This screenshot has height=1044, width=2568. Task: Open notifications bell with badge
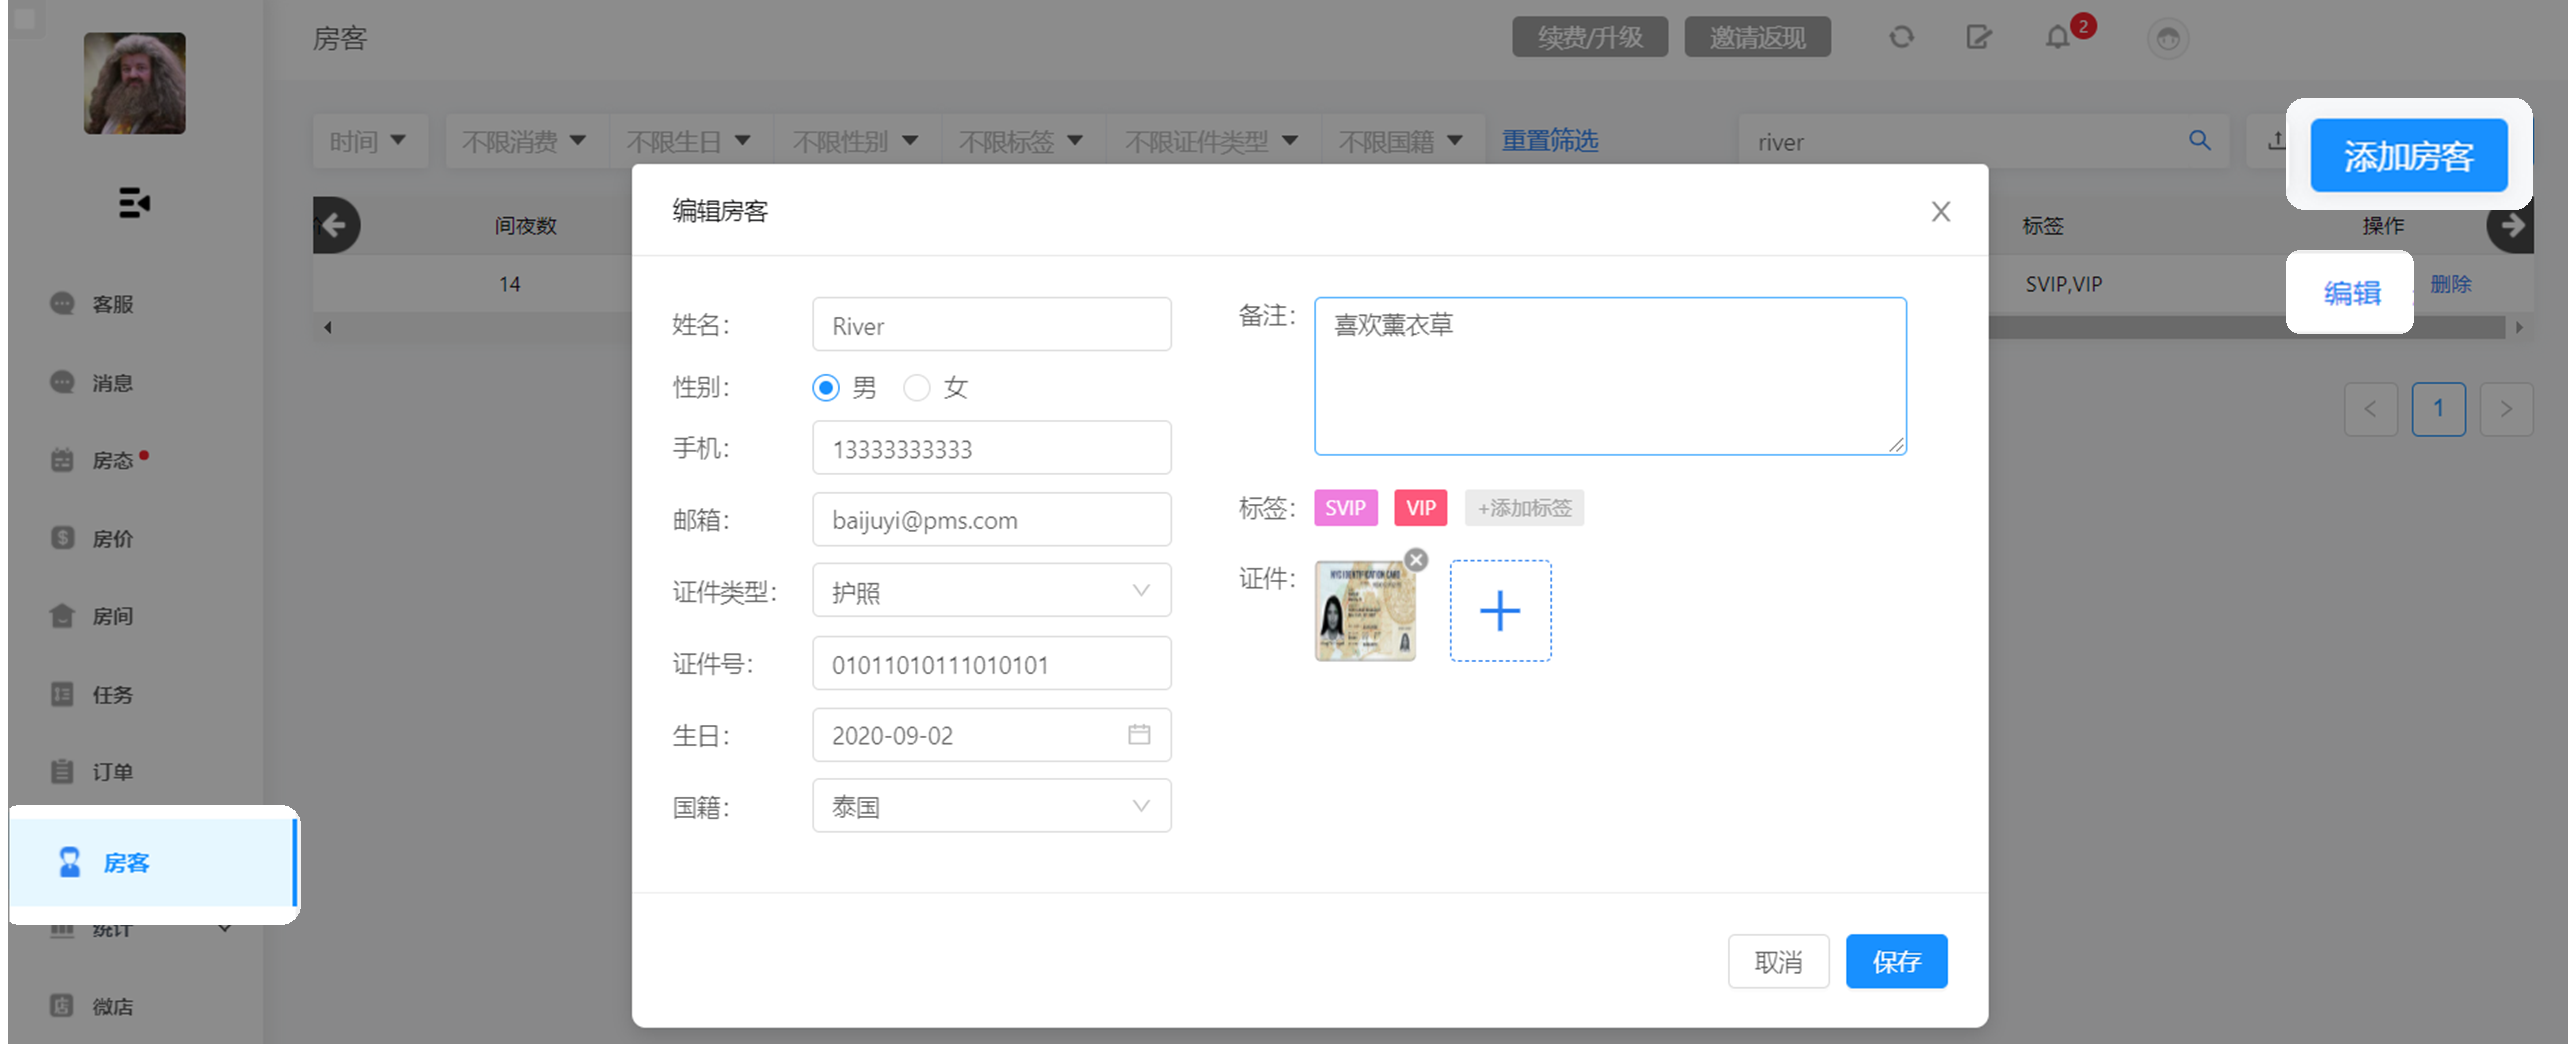coord(2058,37)
